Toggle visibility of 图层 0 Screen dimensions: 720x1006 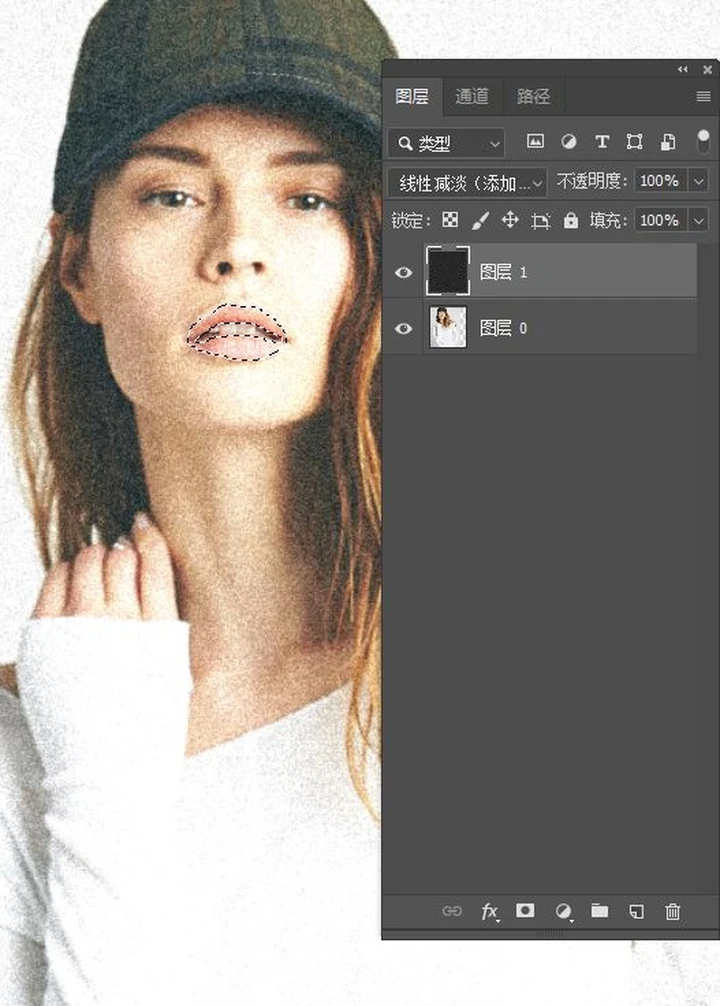(x=404, y=328)
